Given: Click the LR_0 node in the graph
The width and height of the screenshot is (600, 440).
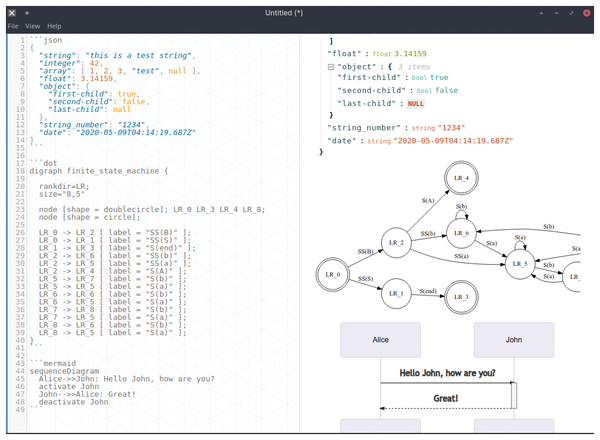Looking at the screenshot, I should (x=333, y=275).
